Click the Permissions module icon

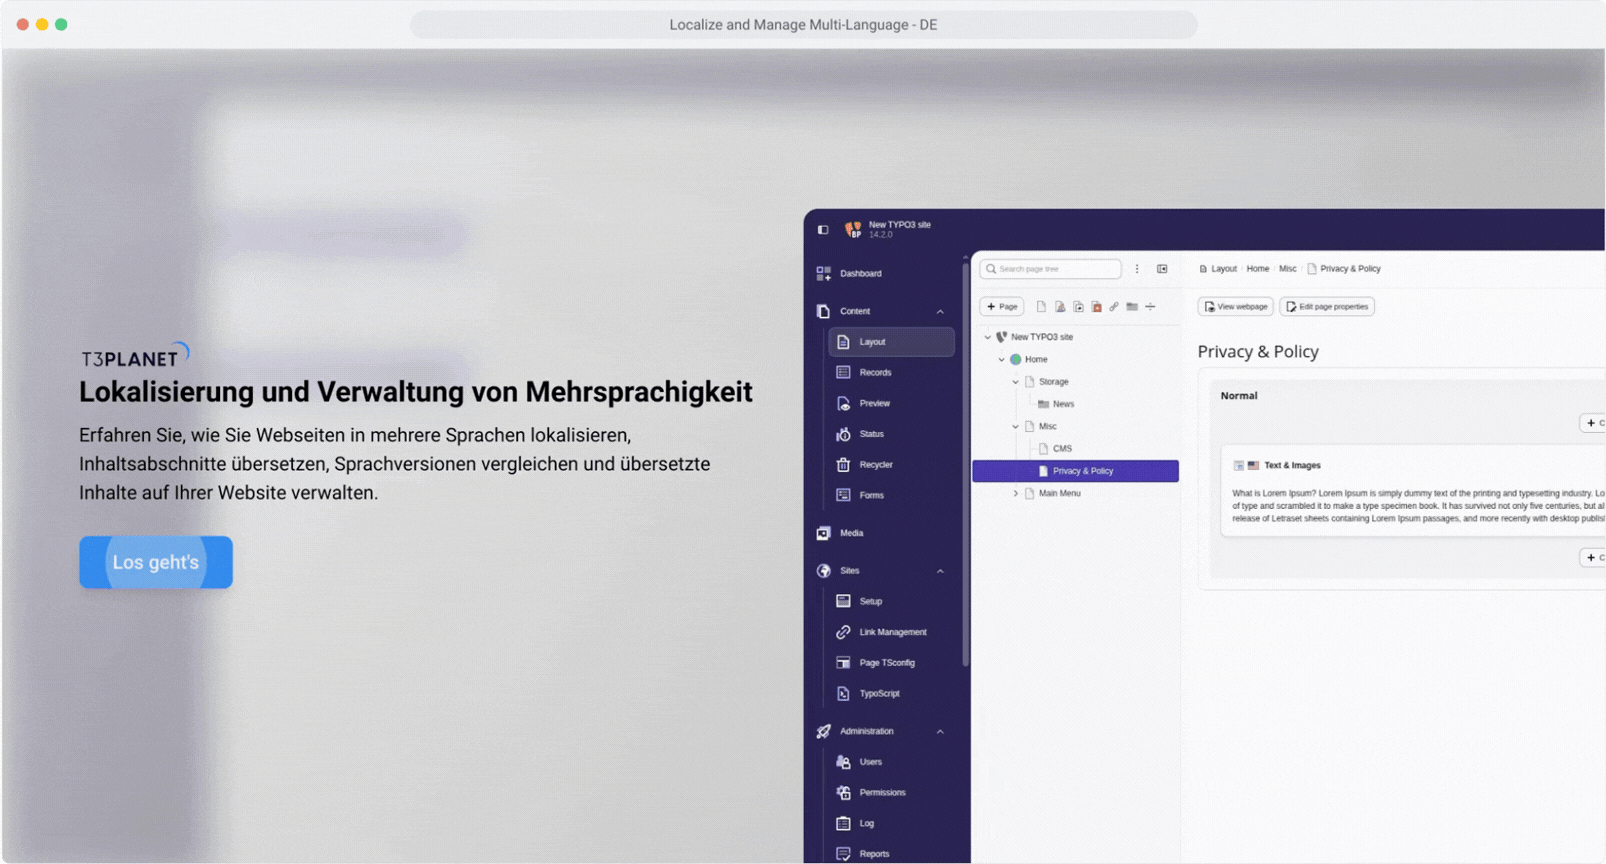tap(843, 792)
